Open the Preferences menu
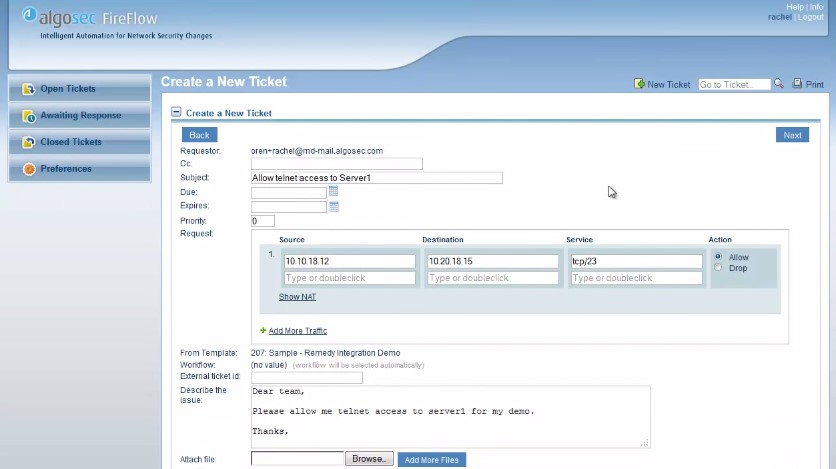Image resolution: width=836 pixels, height=469 pixels. (x=80, y=168)
